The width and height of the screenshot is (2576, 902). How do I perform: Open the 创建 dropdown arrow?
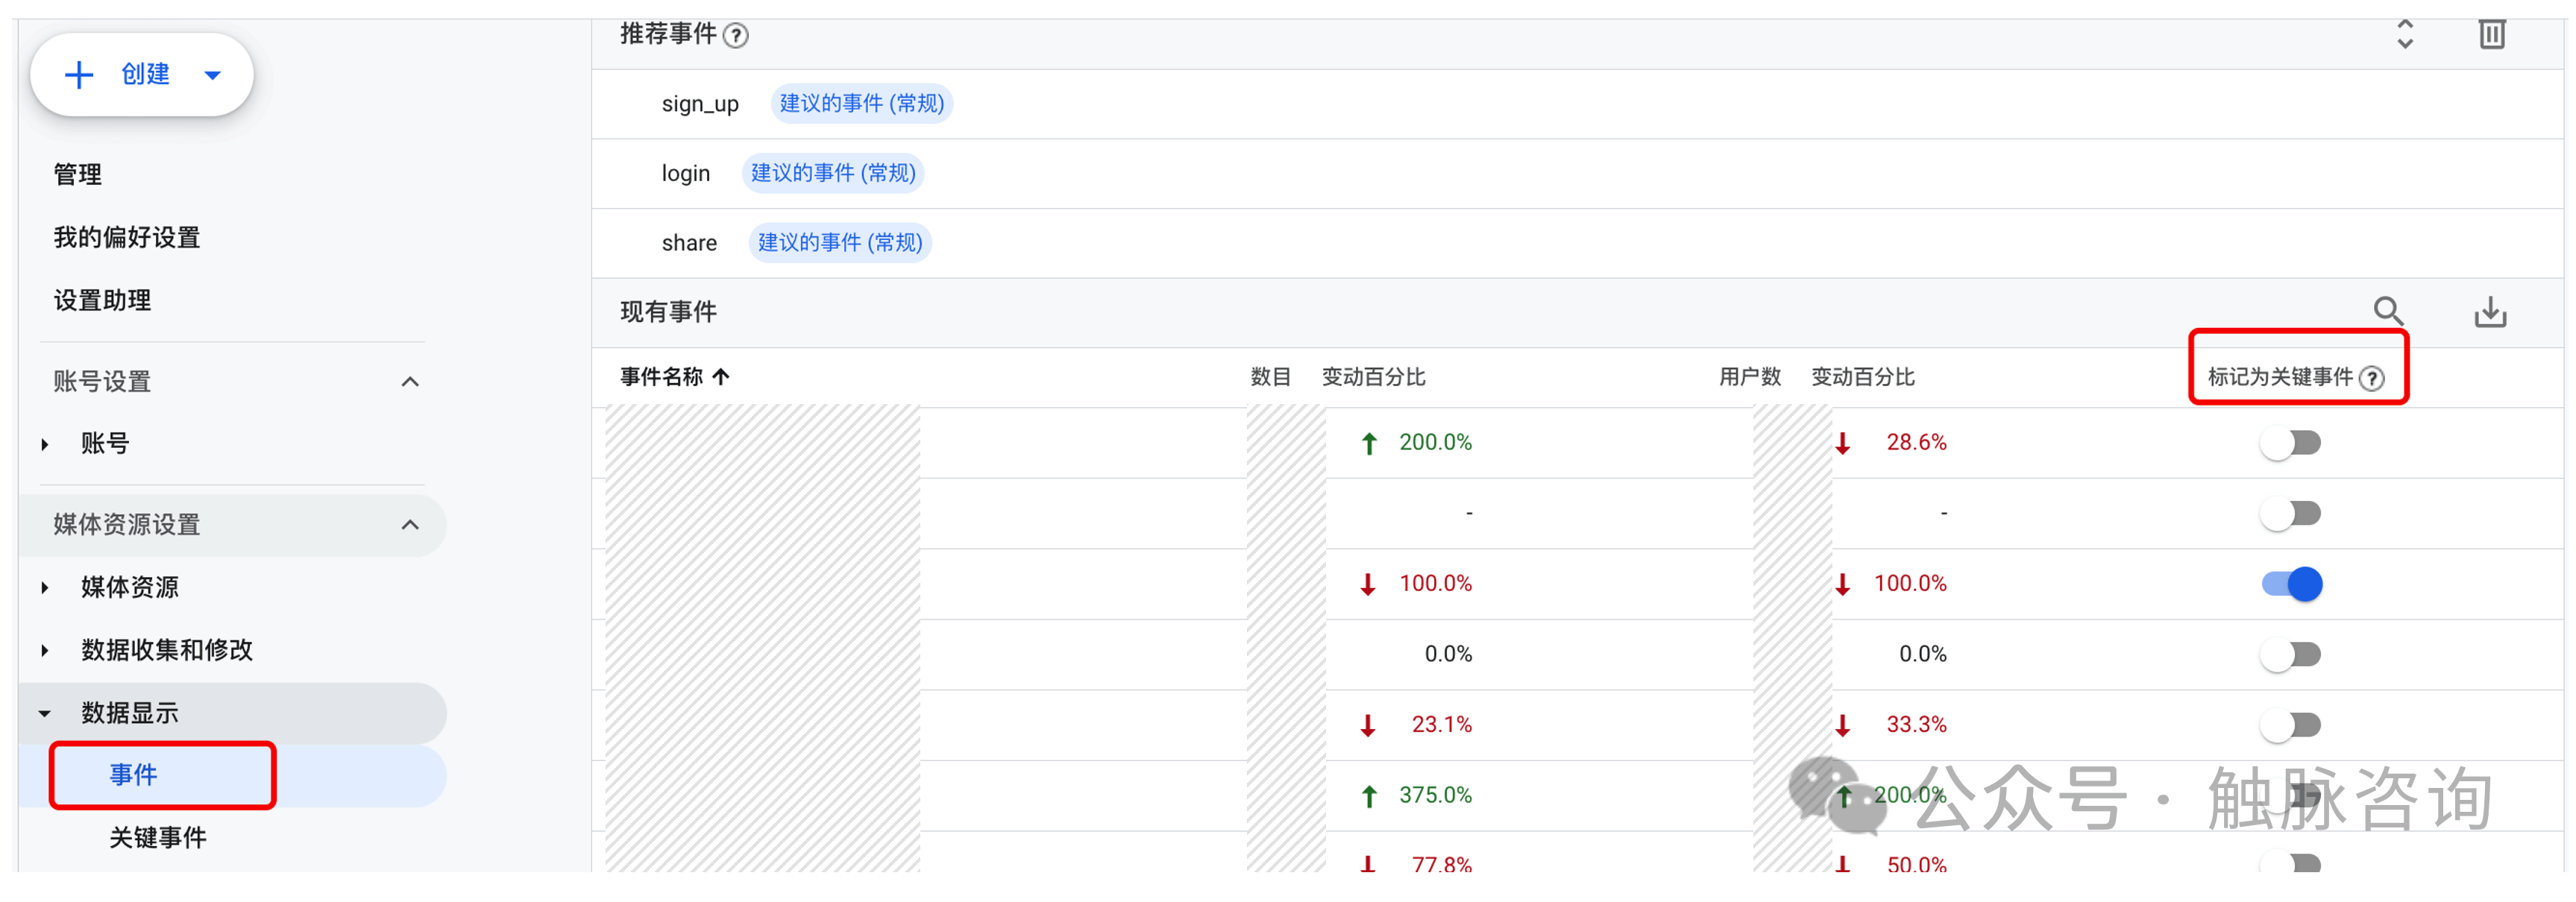(x=212, y=75)
